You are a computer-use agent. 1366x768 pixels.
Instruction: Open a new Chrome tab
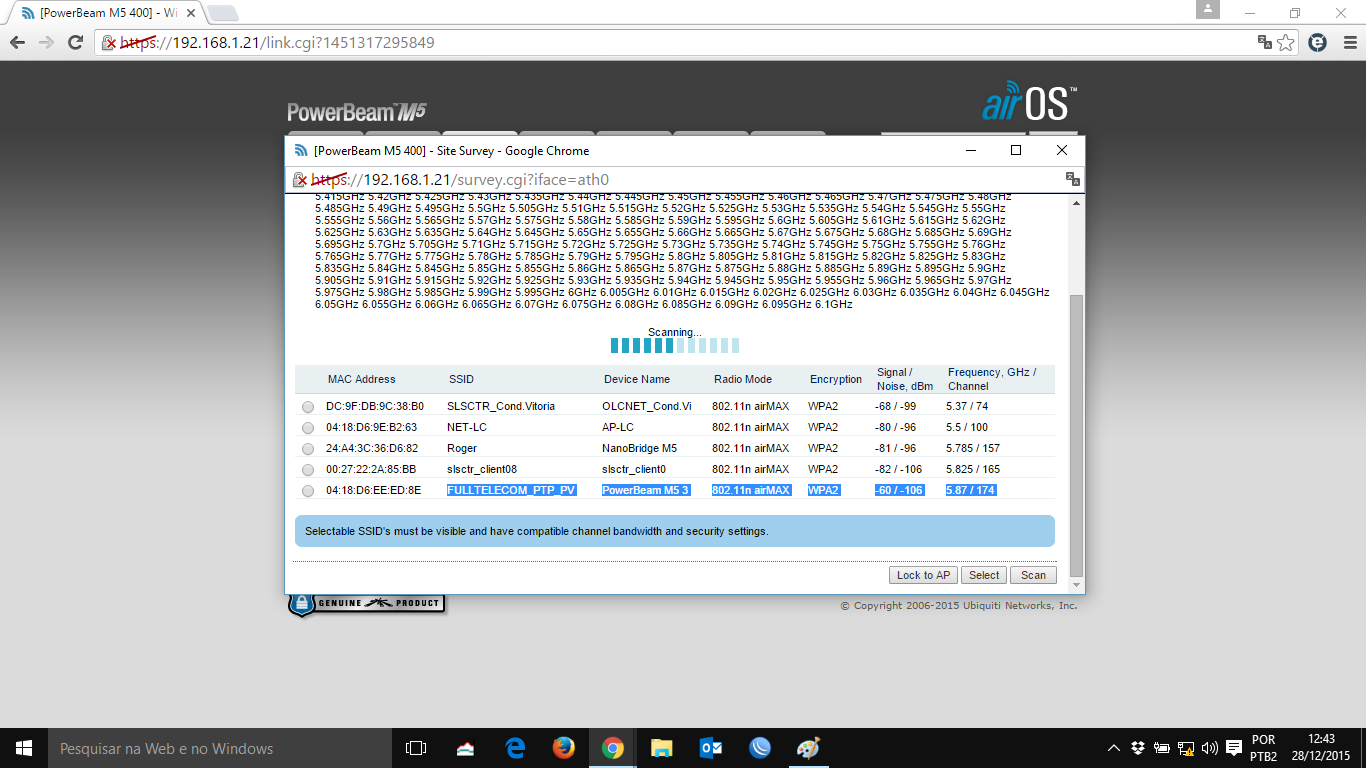tap(222, 13)
